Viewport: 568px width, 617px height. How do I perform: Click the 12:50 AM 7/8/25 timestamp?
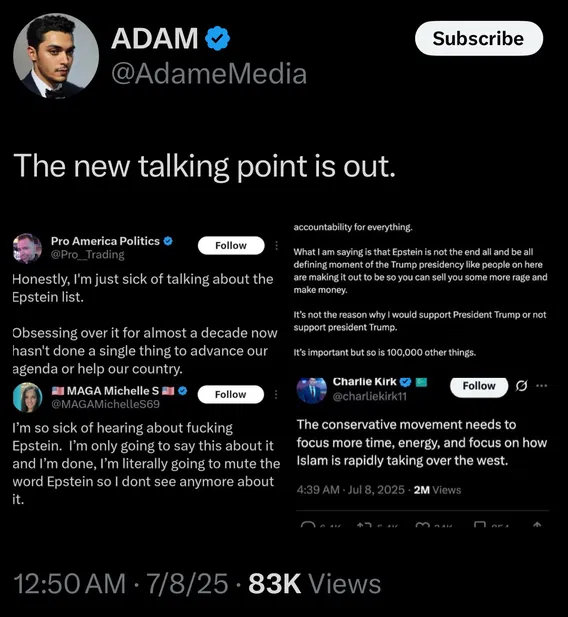tap(120, 583)
